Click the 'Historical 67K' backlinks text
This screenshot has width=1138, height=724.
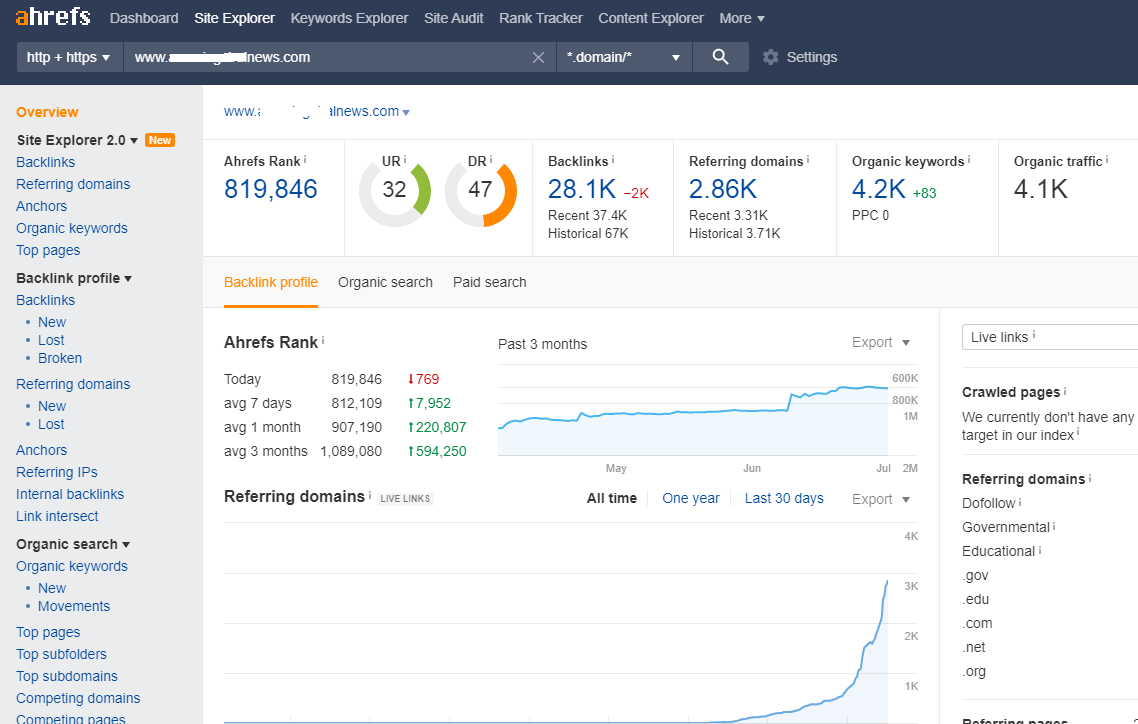point(589,234)
